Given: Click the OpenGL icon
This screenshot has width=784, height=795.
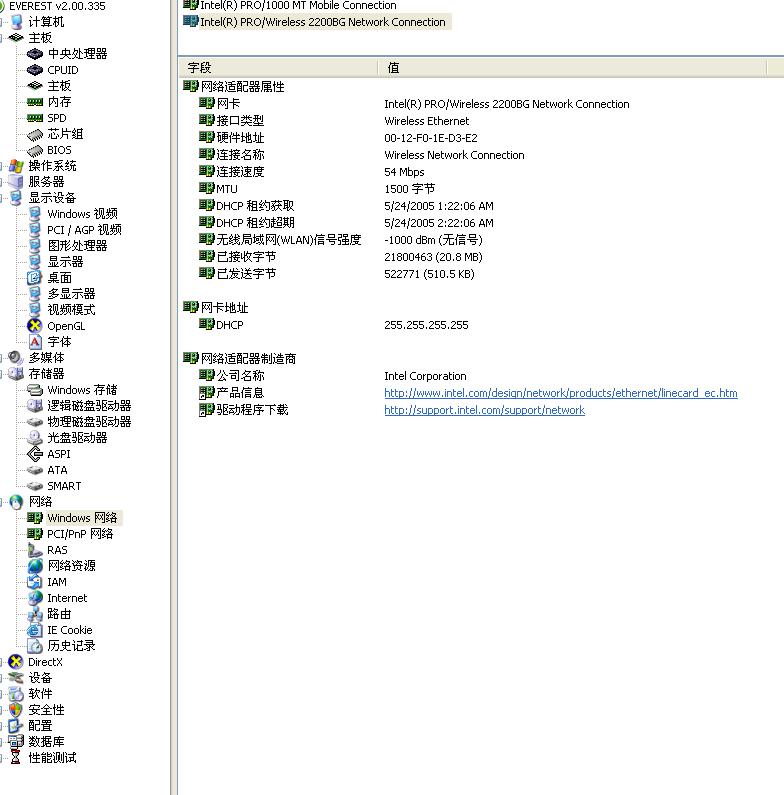Looking at the screenshot, I should (x=34, y=326).
